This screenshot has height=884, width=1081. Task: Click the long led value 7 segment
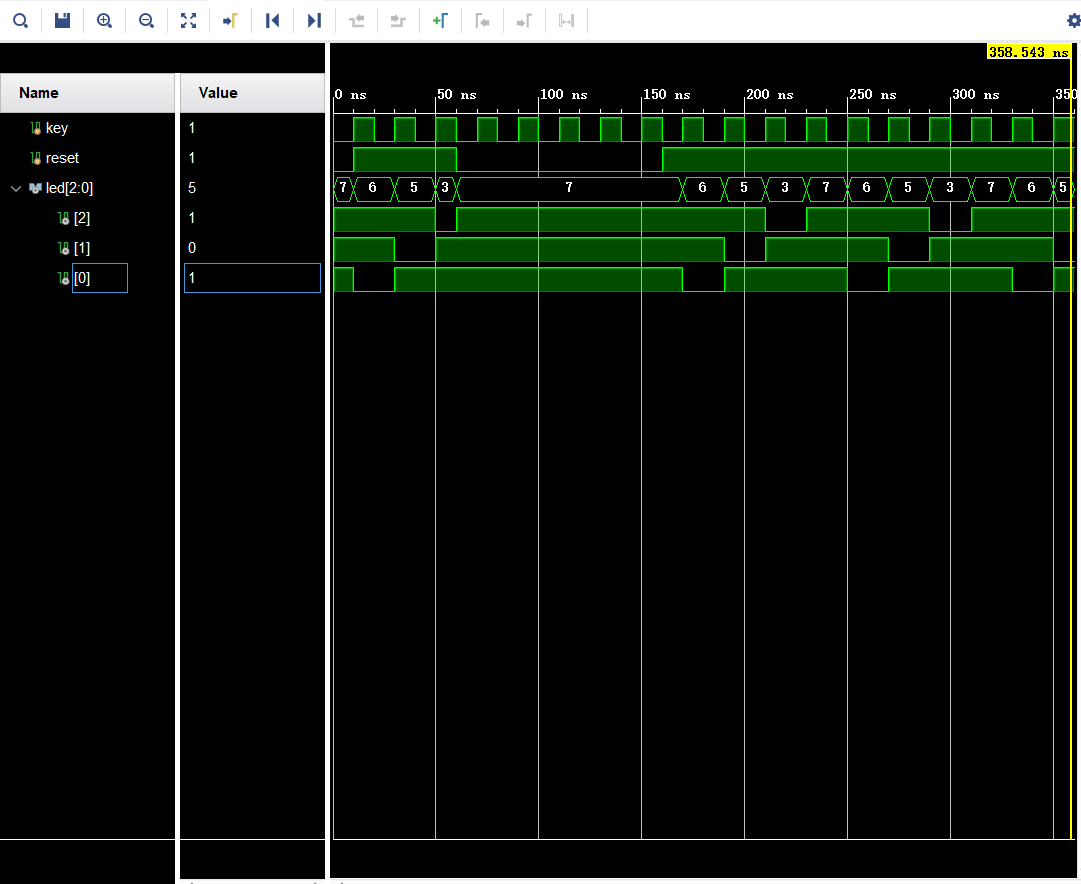[569, 188]
